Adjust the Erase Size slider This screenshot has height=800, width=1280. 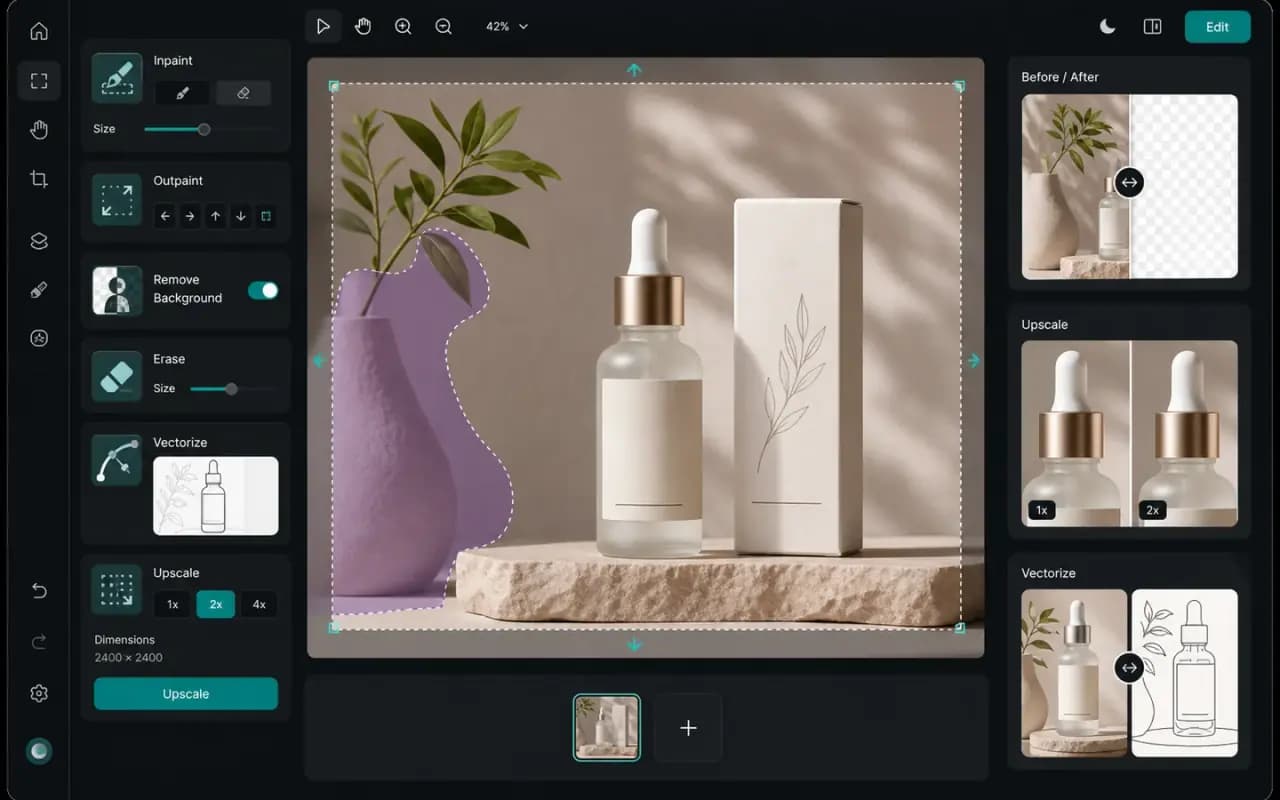[233, 388]
